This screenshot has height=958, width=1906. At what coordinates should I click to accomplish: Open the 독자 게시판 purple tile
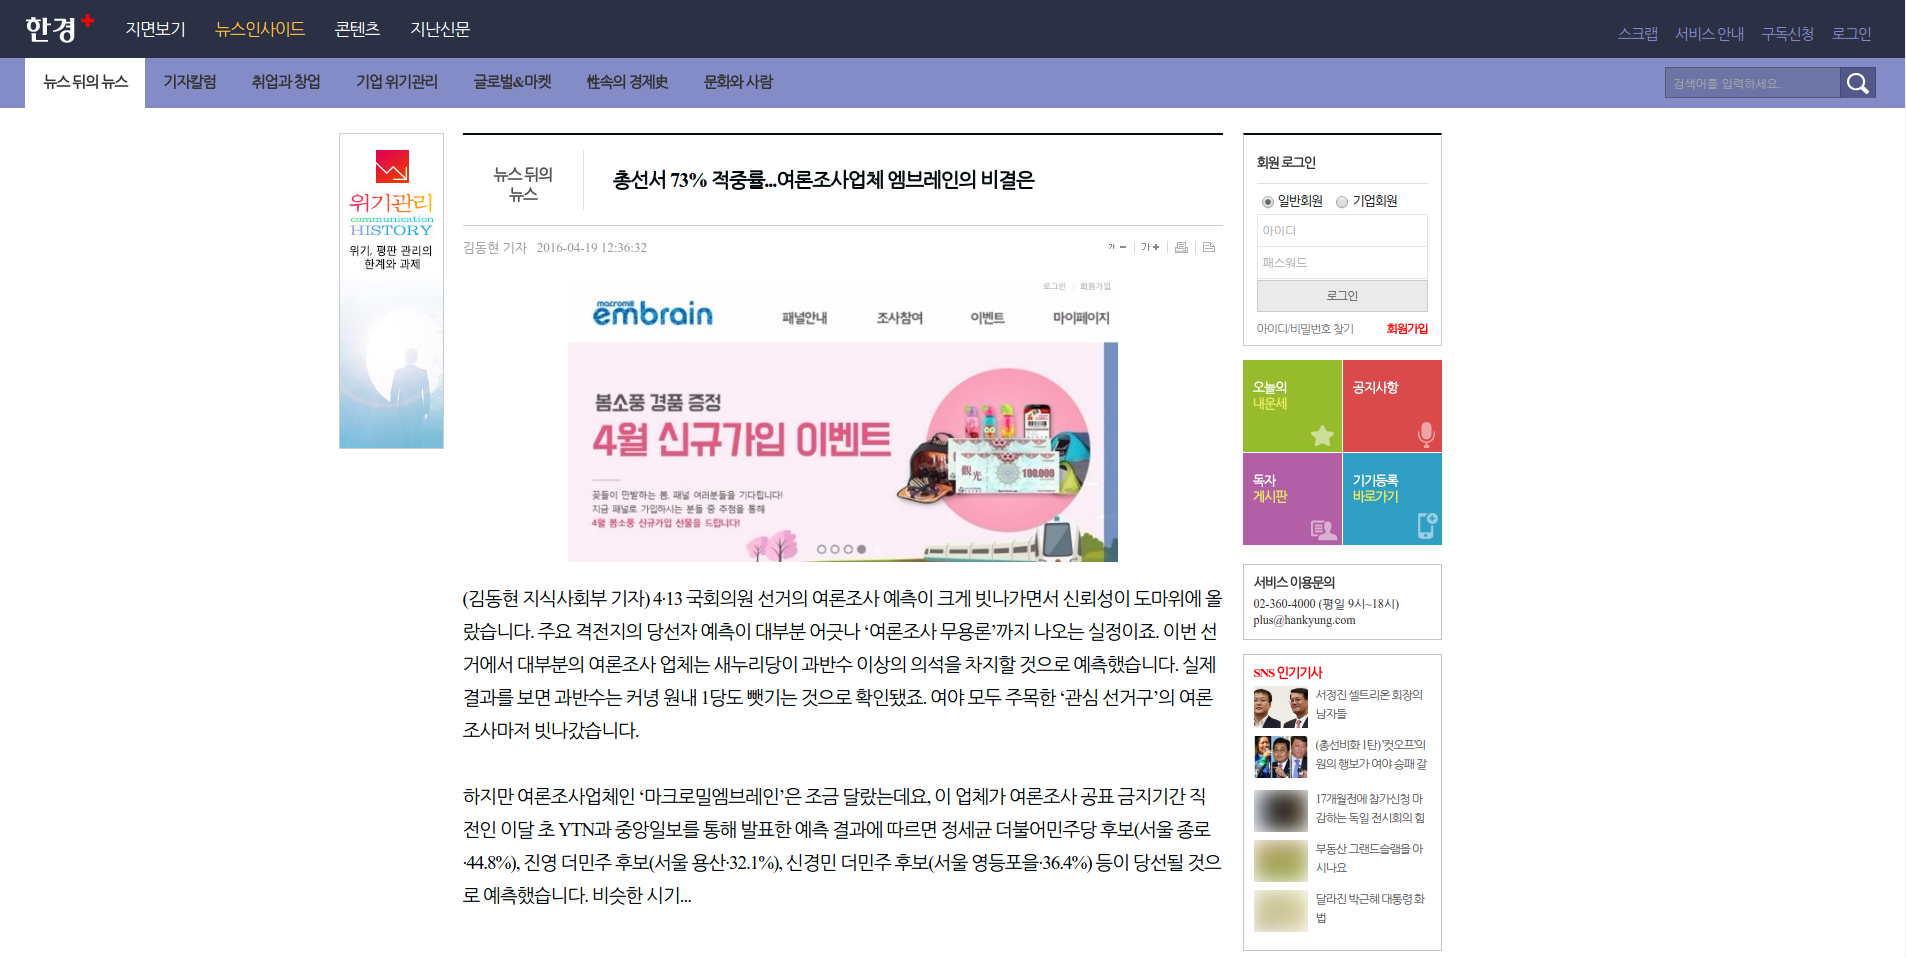point(1292,499)
